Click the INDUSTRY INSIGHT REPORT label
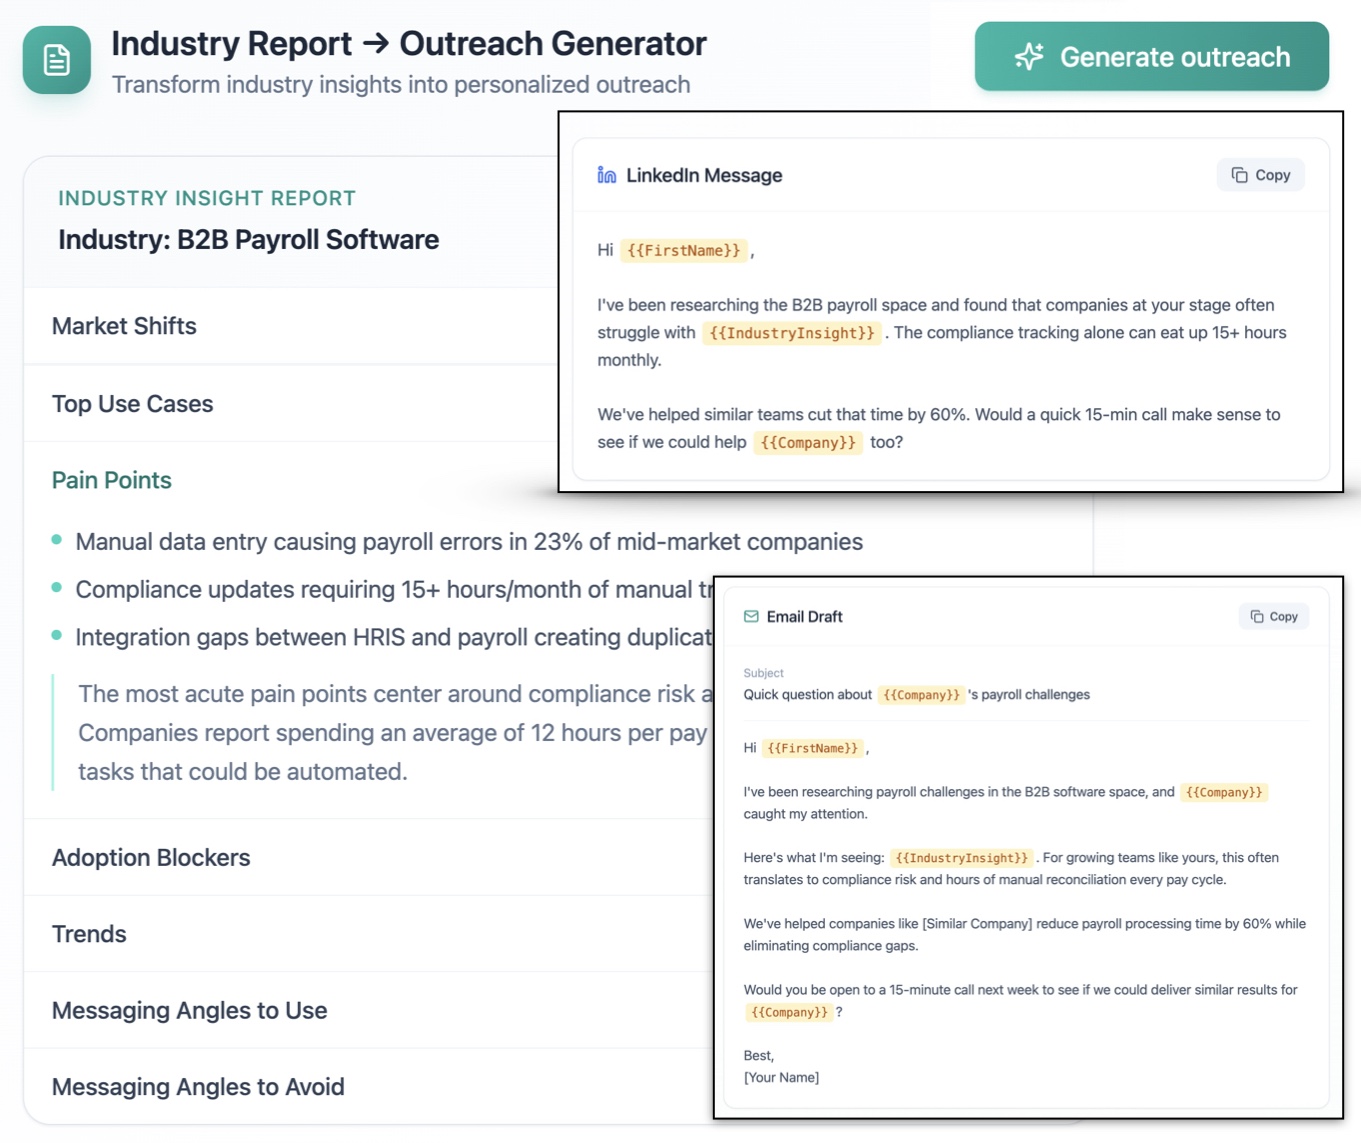The image size is (1361, 1143). (x=207, y=198)
